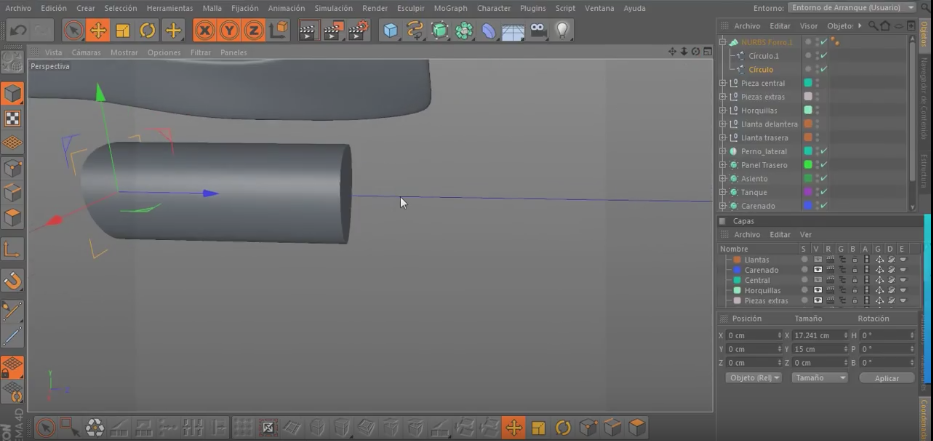Click the Rotación H field
This screenshot has width=933, height=441.
[887, 336]
